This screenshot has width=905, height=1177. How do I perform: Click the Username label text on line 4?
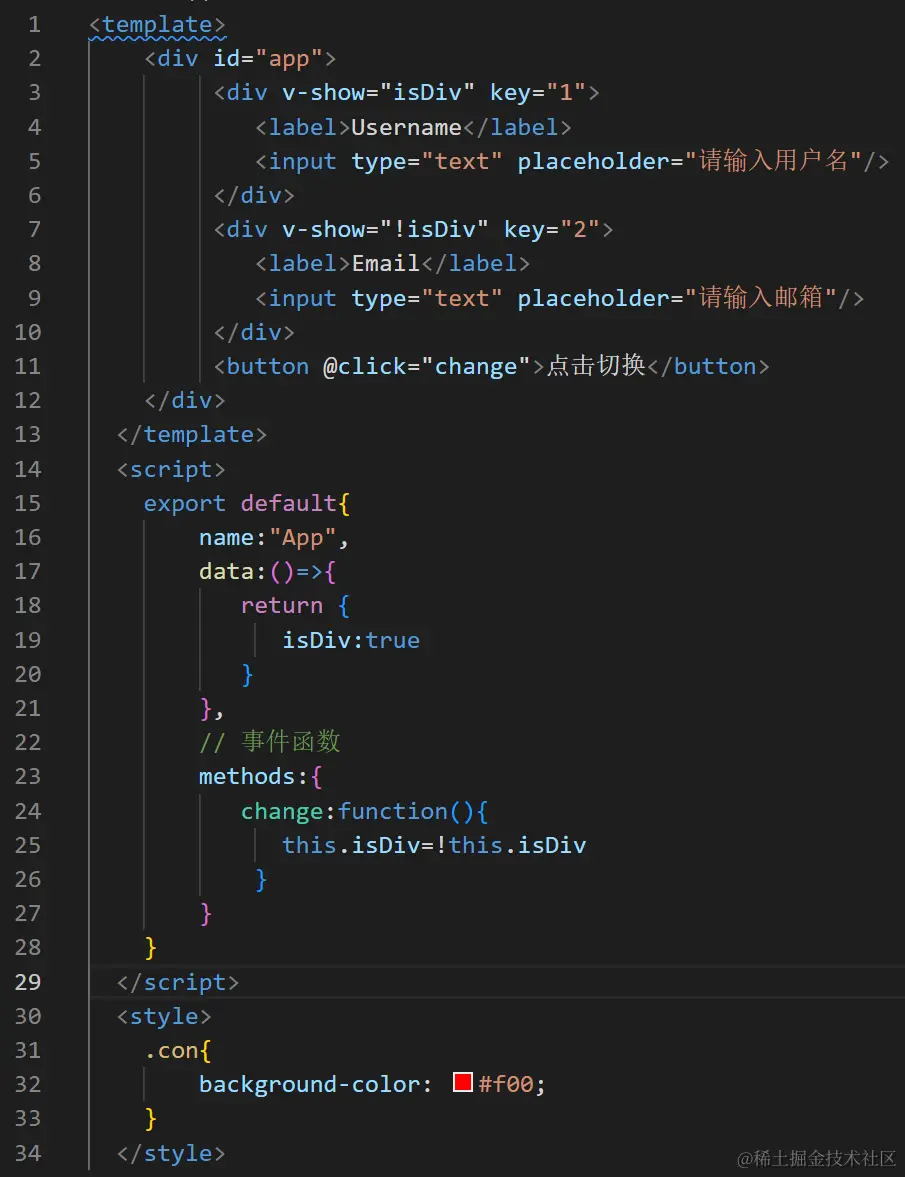click(x=405, y=126)
